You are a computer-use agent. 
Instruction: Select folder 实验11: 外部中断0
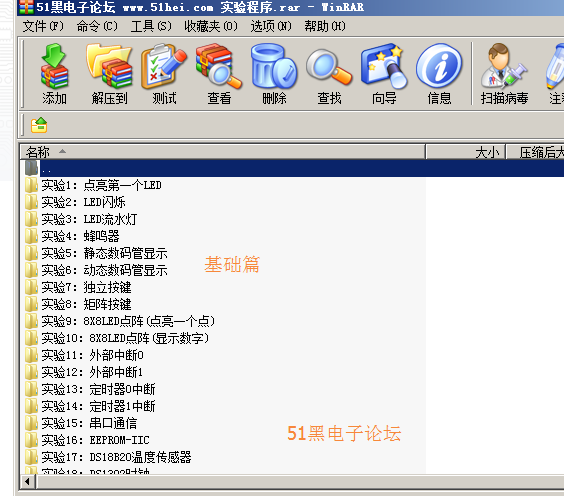click(85, 355)
